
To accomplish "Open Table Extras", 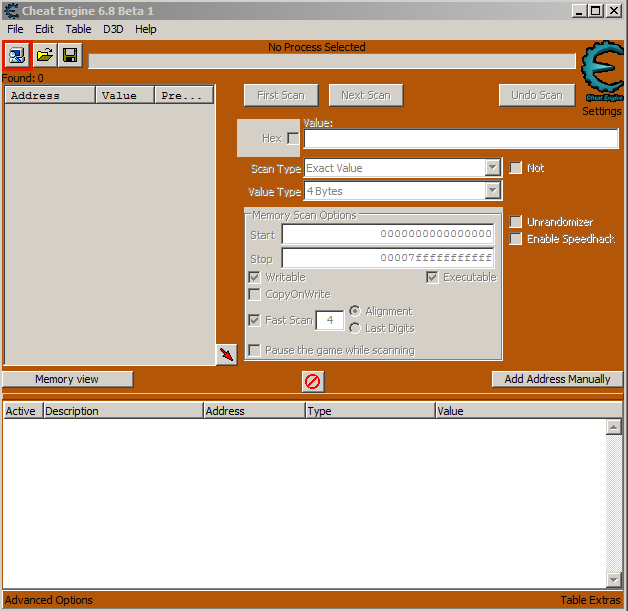I will point(590,600).
